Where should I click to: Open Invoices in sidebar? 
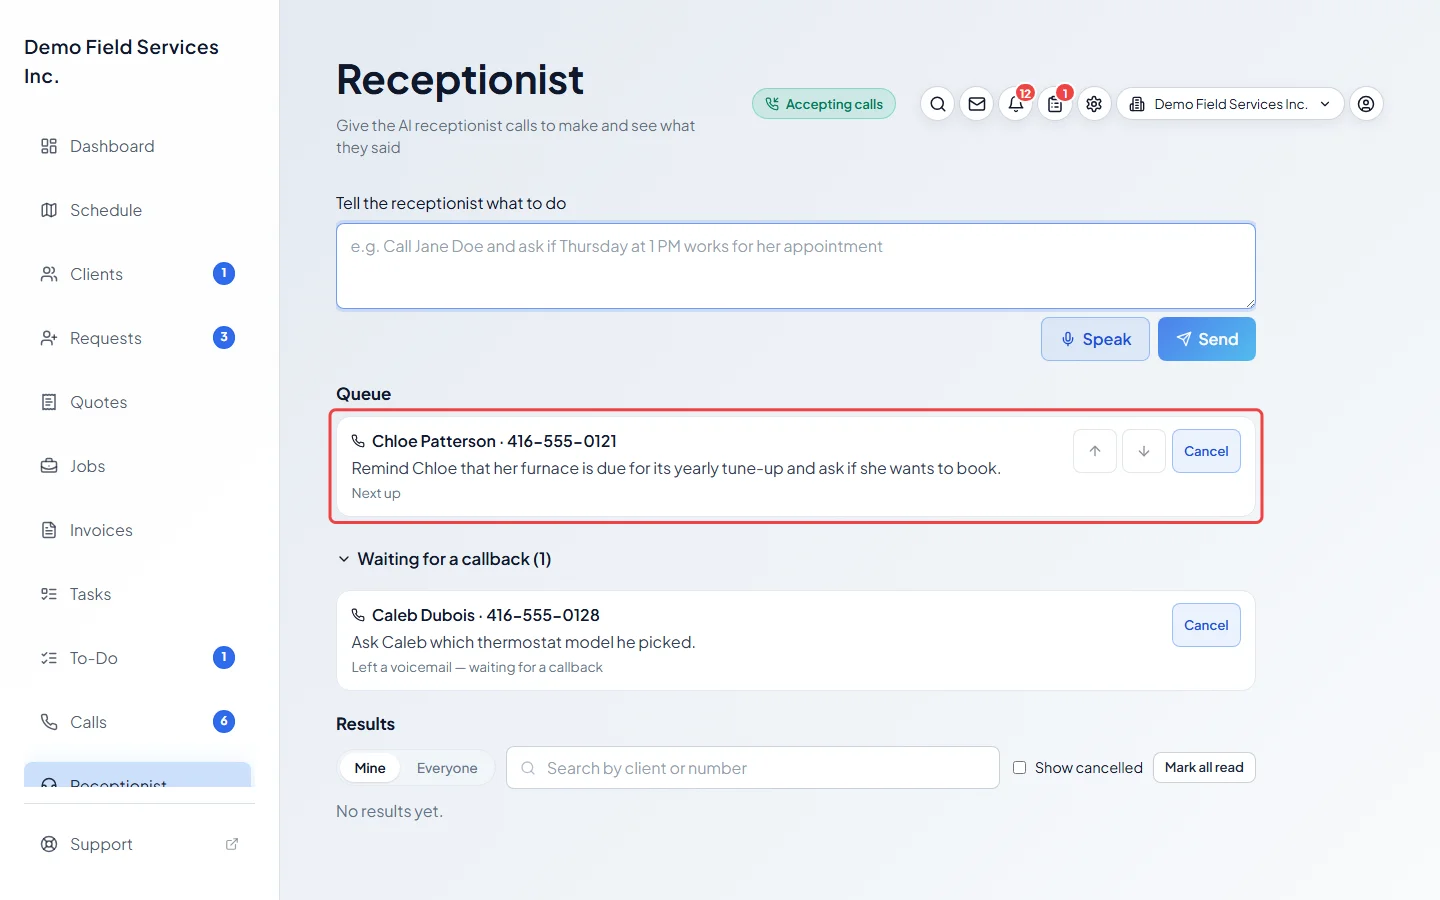click(138, 530)
